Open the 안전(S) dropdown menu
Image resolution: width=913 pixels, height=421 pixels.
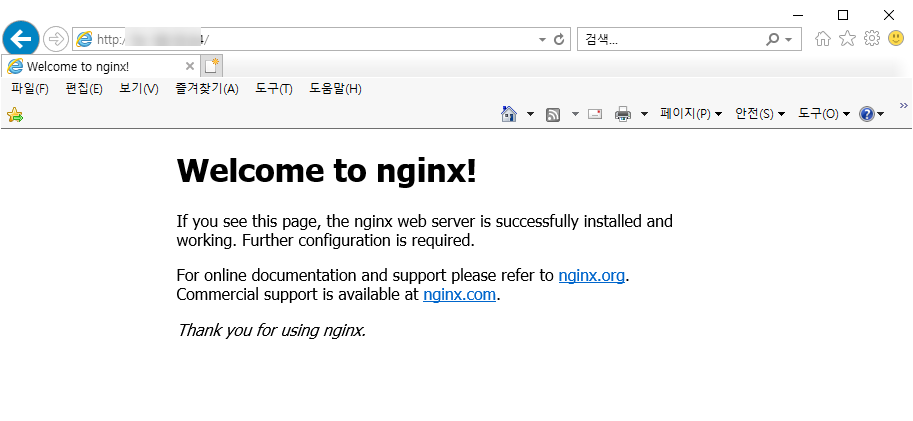(760, 114)
